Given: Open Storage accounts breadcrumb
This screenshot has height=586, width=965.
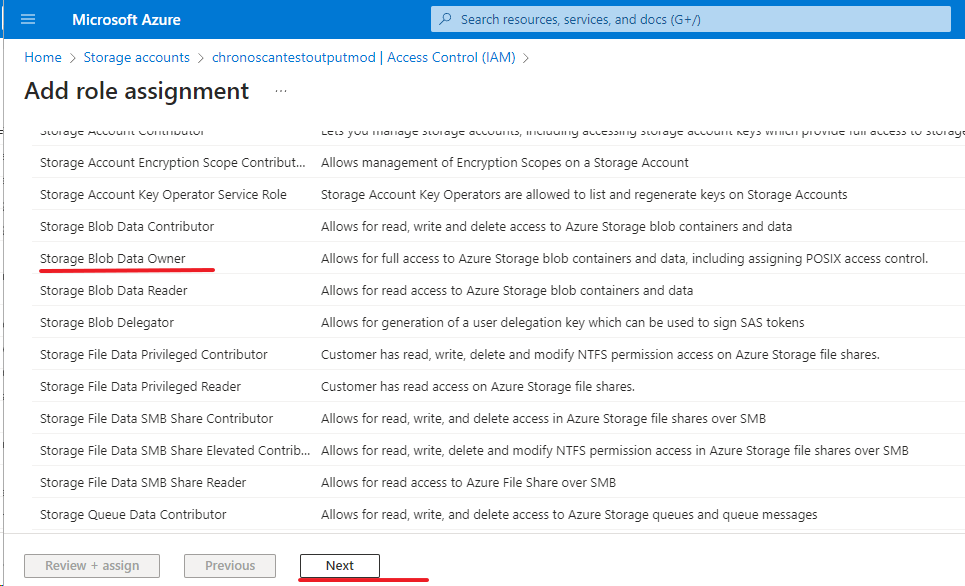Looking at the screenshot, I should coord(136,58).
